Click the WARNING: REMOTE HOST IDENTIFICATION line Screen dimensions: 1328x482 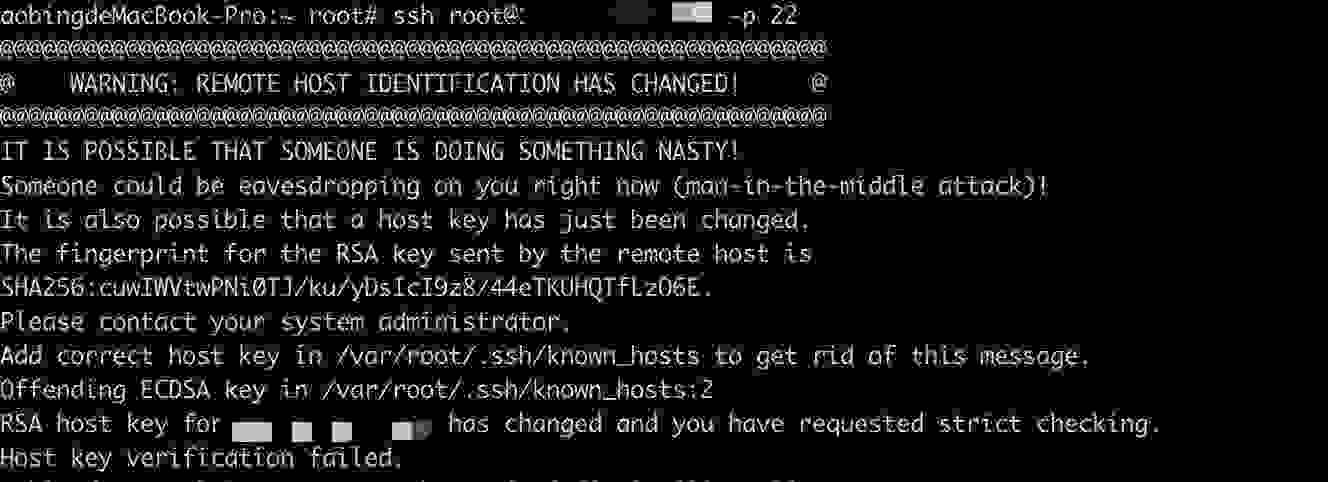click(405, 83)
